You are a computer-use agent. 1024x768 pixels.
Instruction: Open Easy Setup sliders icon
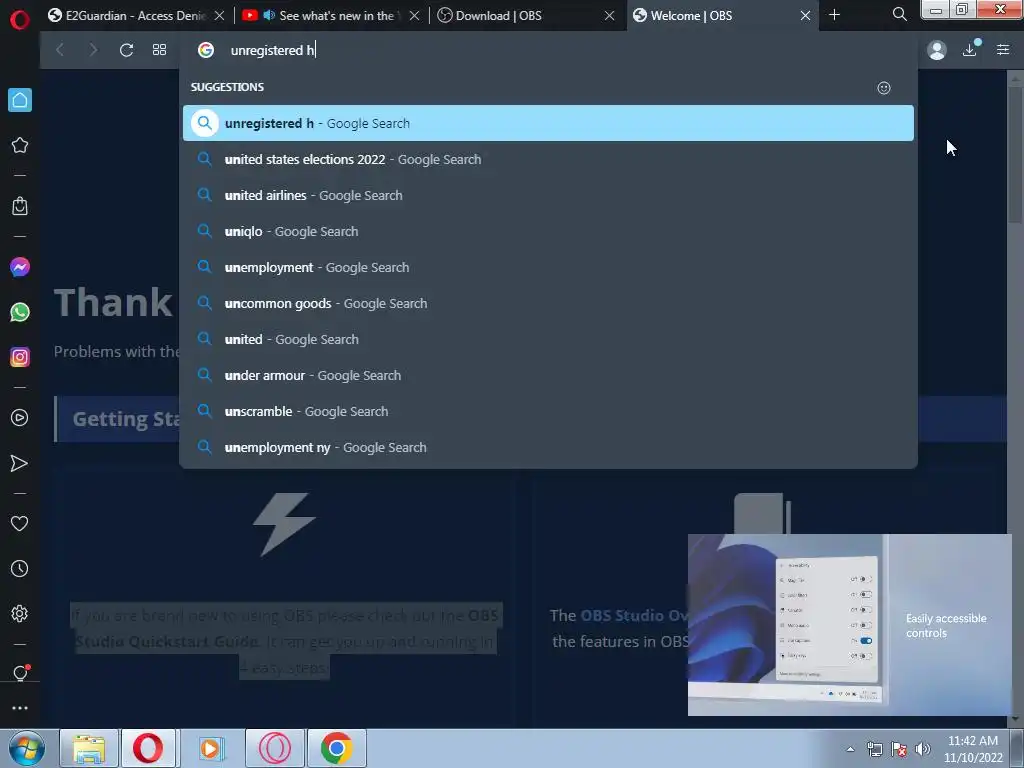tap(1003, 50)
